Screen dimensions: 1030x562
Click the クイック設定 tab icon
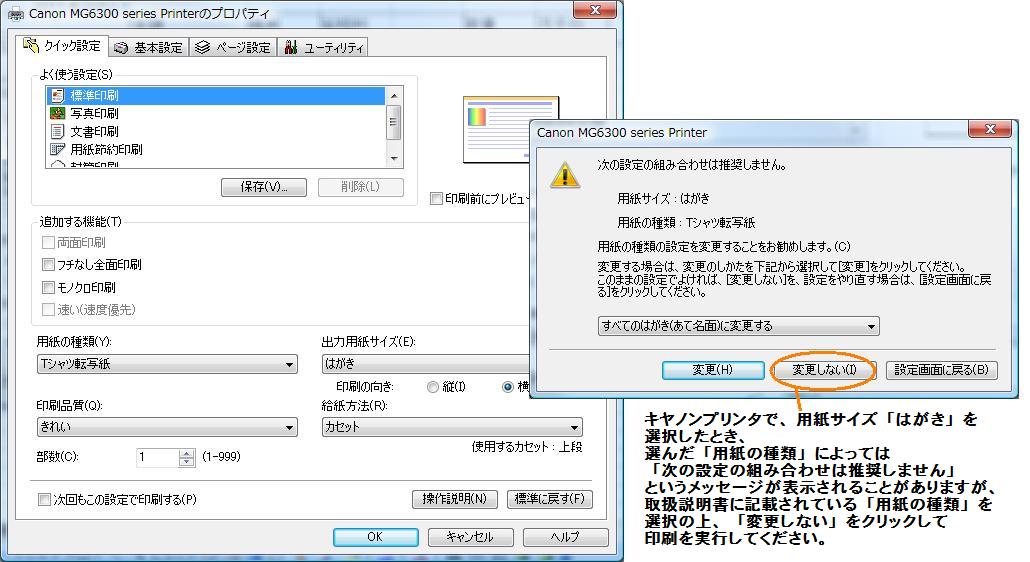coord(31,45)
